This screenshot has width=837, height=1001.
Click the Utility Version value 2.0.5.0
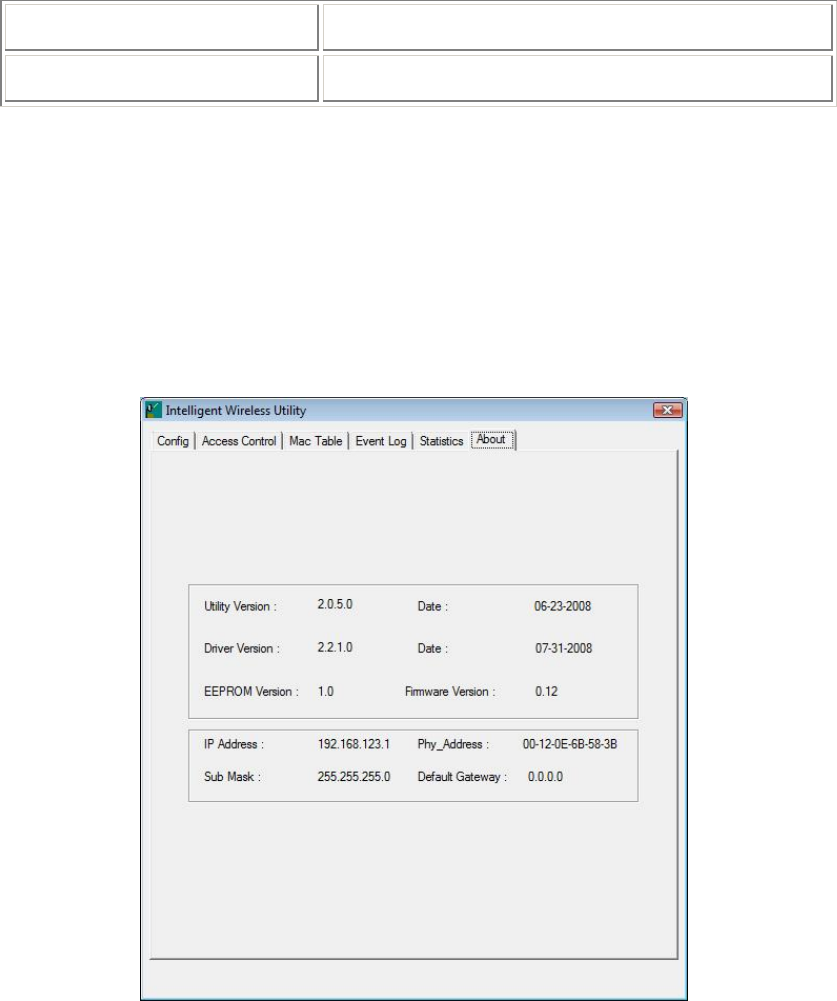pos(335,604)
